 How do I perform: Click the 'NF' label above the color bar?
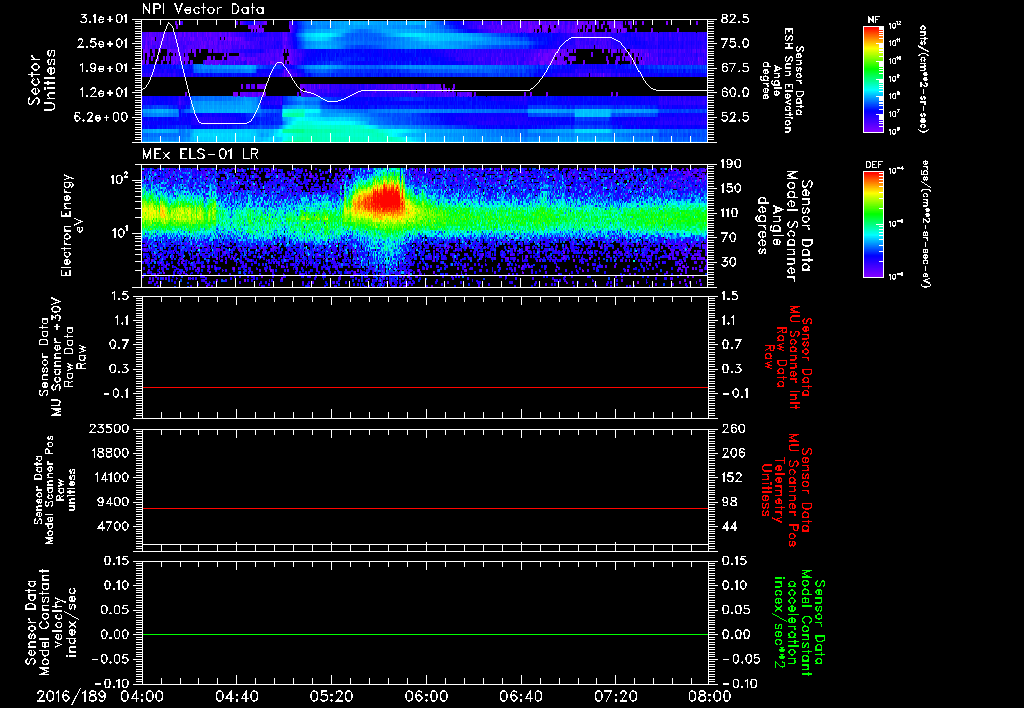click(873, 20)
